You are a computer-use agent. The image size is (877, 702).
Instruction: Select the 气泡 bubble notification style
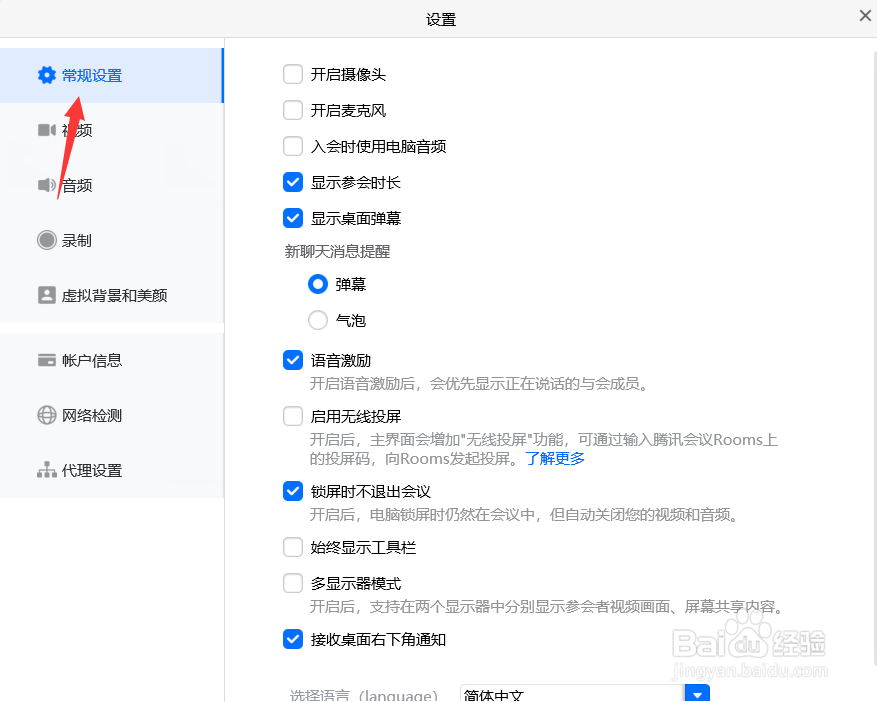coord(318,320)
